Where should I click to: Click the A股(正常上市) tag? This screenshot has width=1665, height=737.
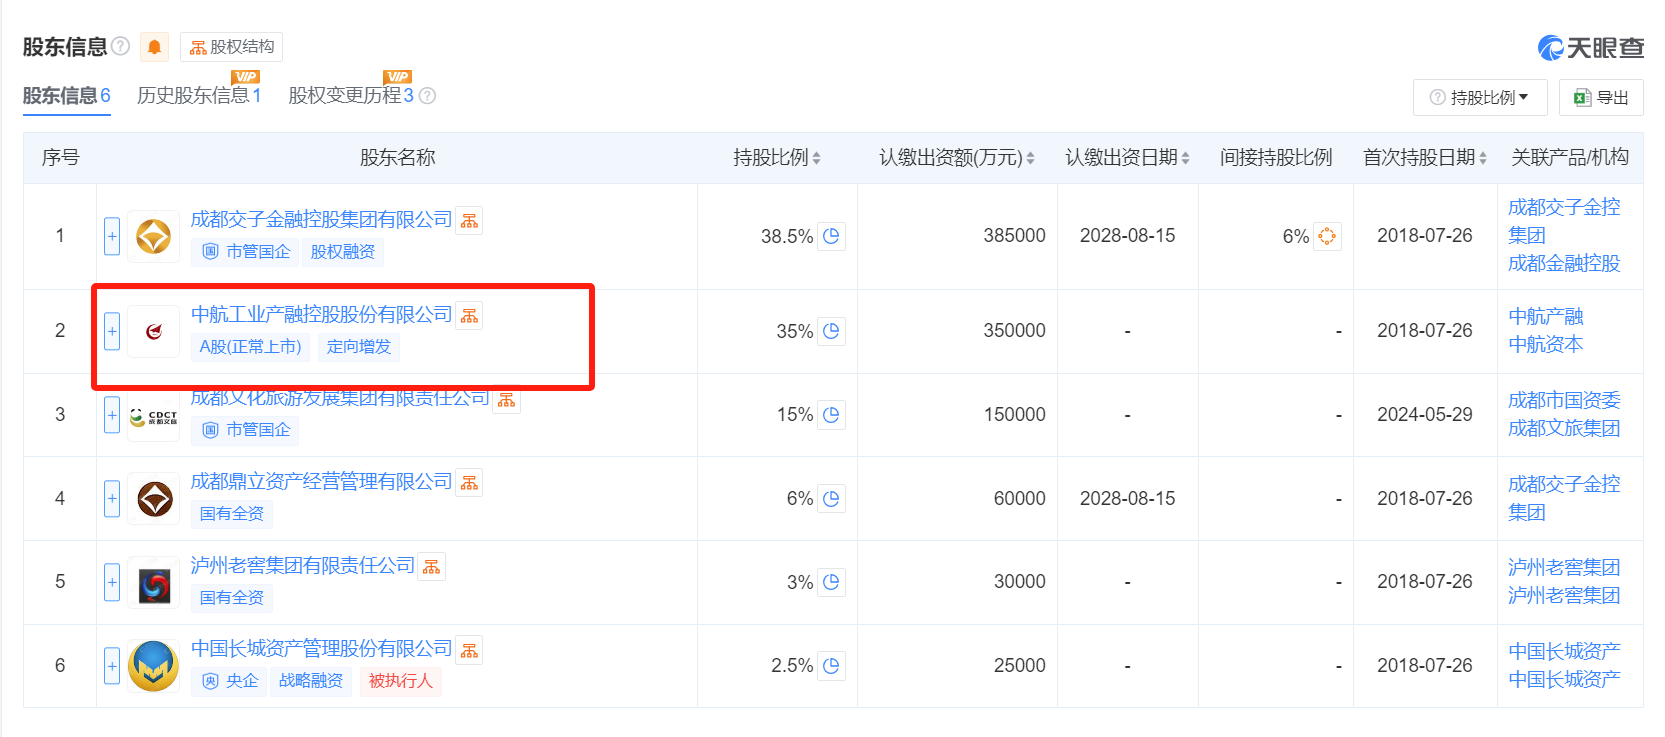point(250,347)
